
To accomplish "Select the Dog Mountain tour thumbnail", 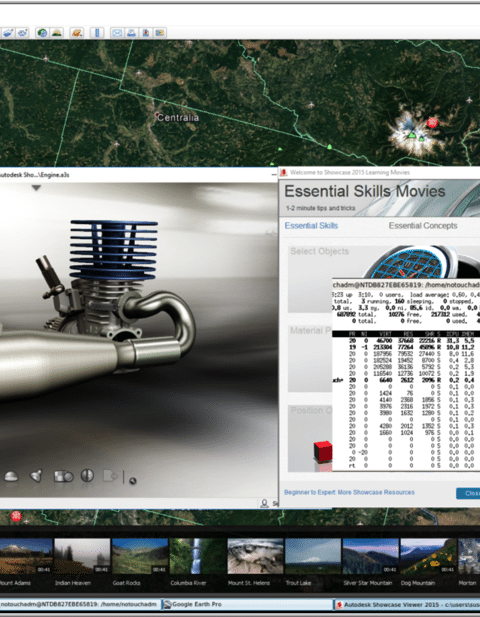I will (x=428, y=556).
